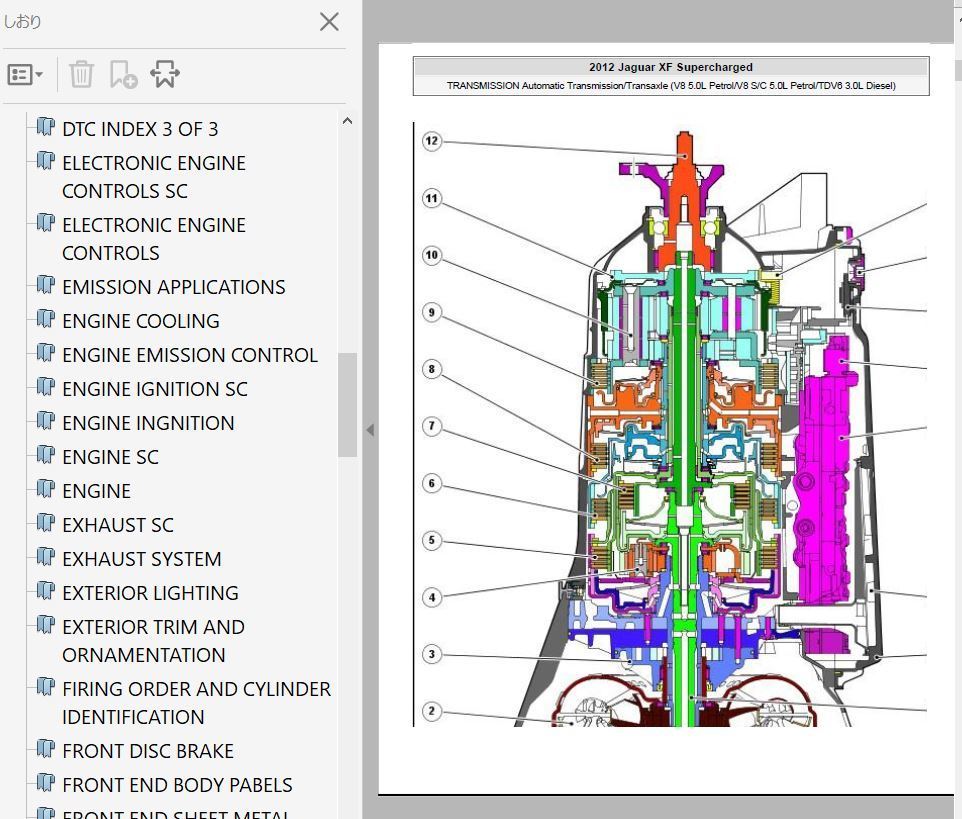
Task: Collapse the side panel with the arrow
Action: (x=370, y=430)
